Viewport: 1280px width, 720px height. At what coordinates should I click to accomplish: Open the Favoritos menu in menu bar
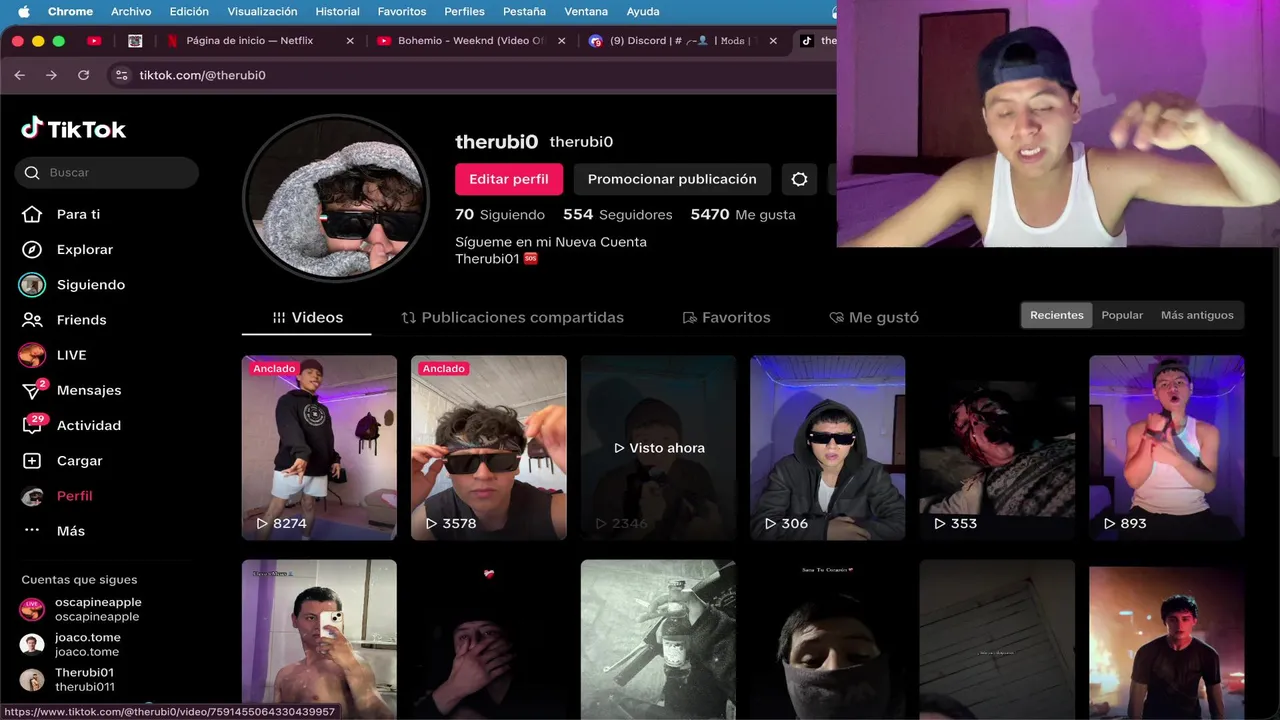(x=402, y=11)
